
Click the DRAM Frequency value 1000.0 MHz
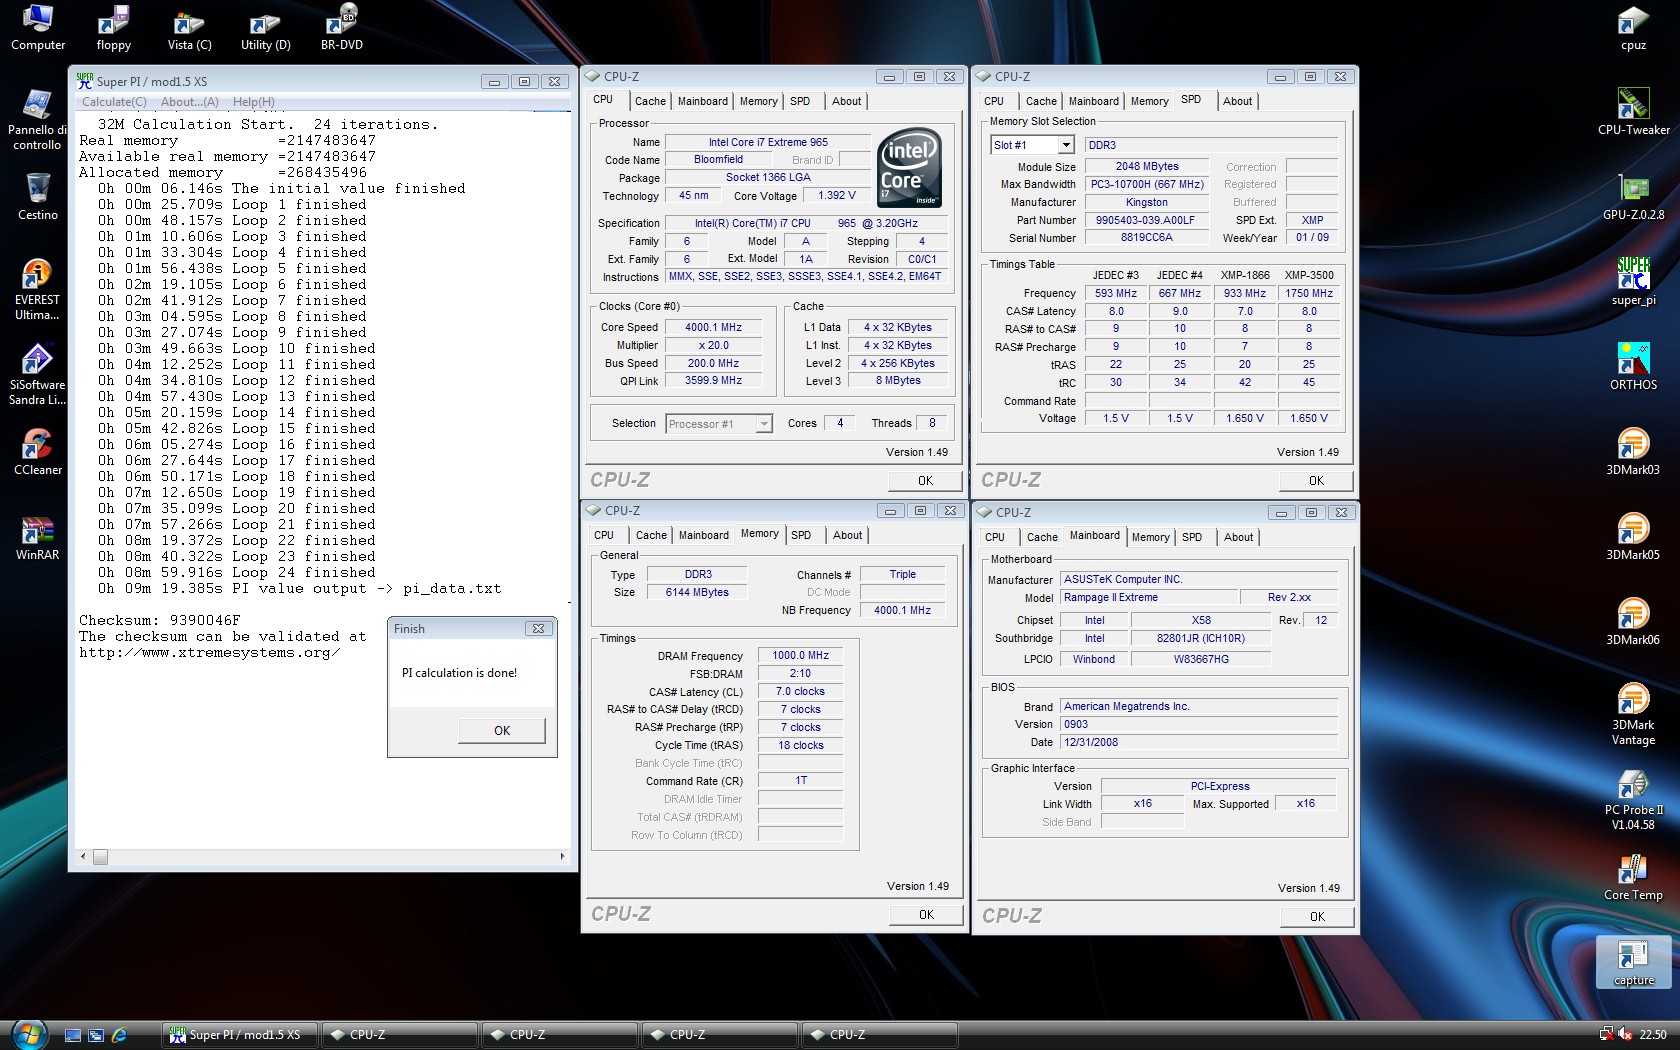coord(800,656)
